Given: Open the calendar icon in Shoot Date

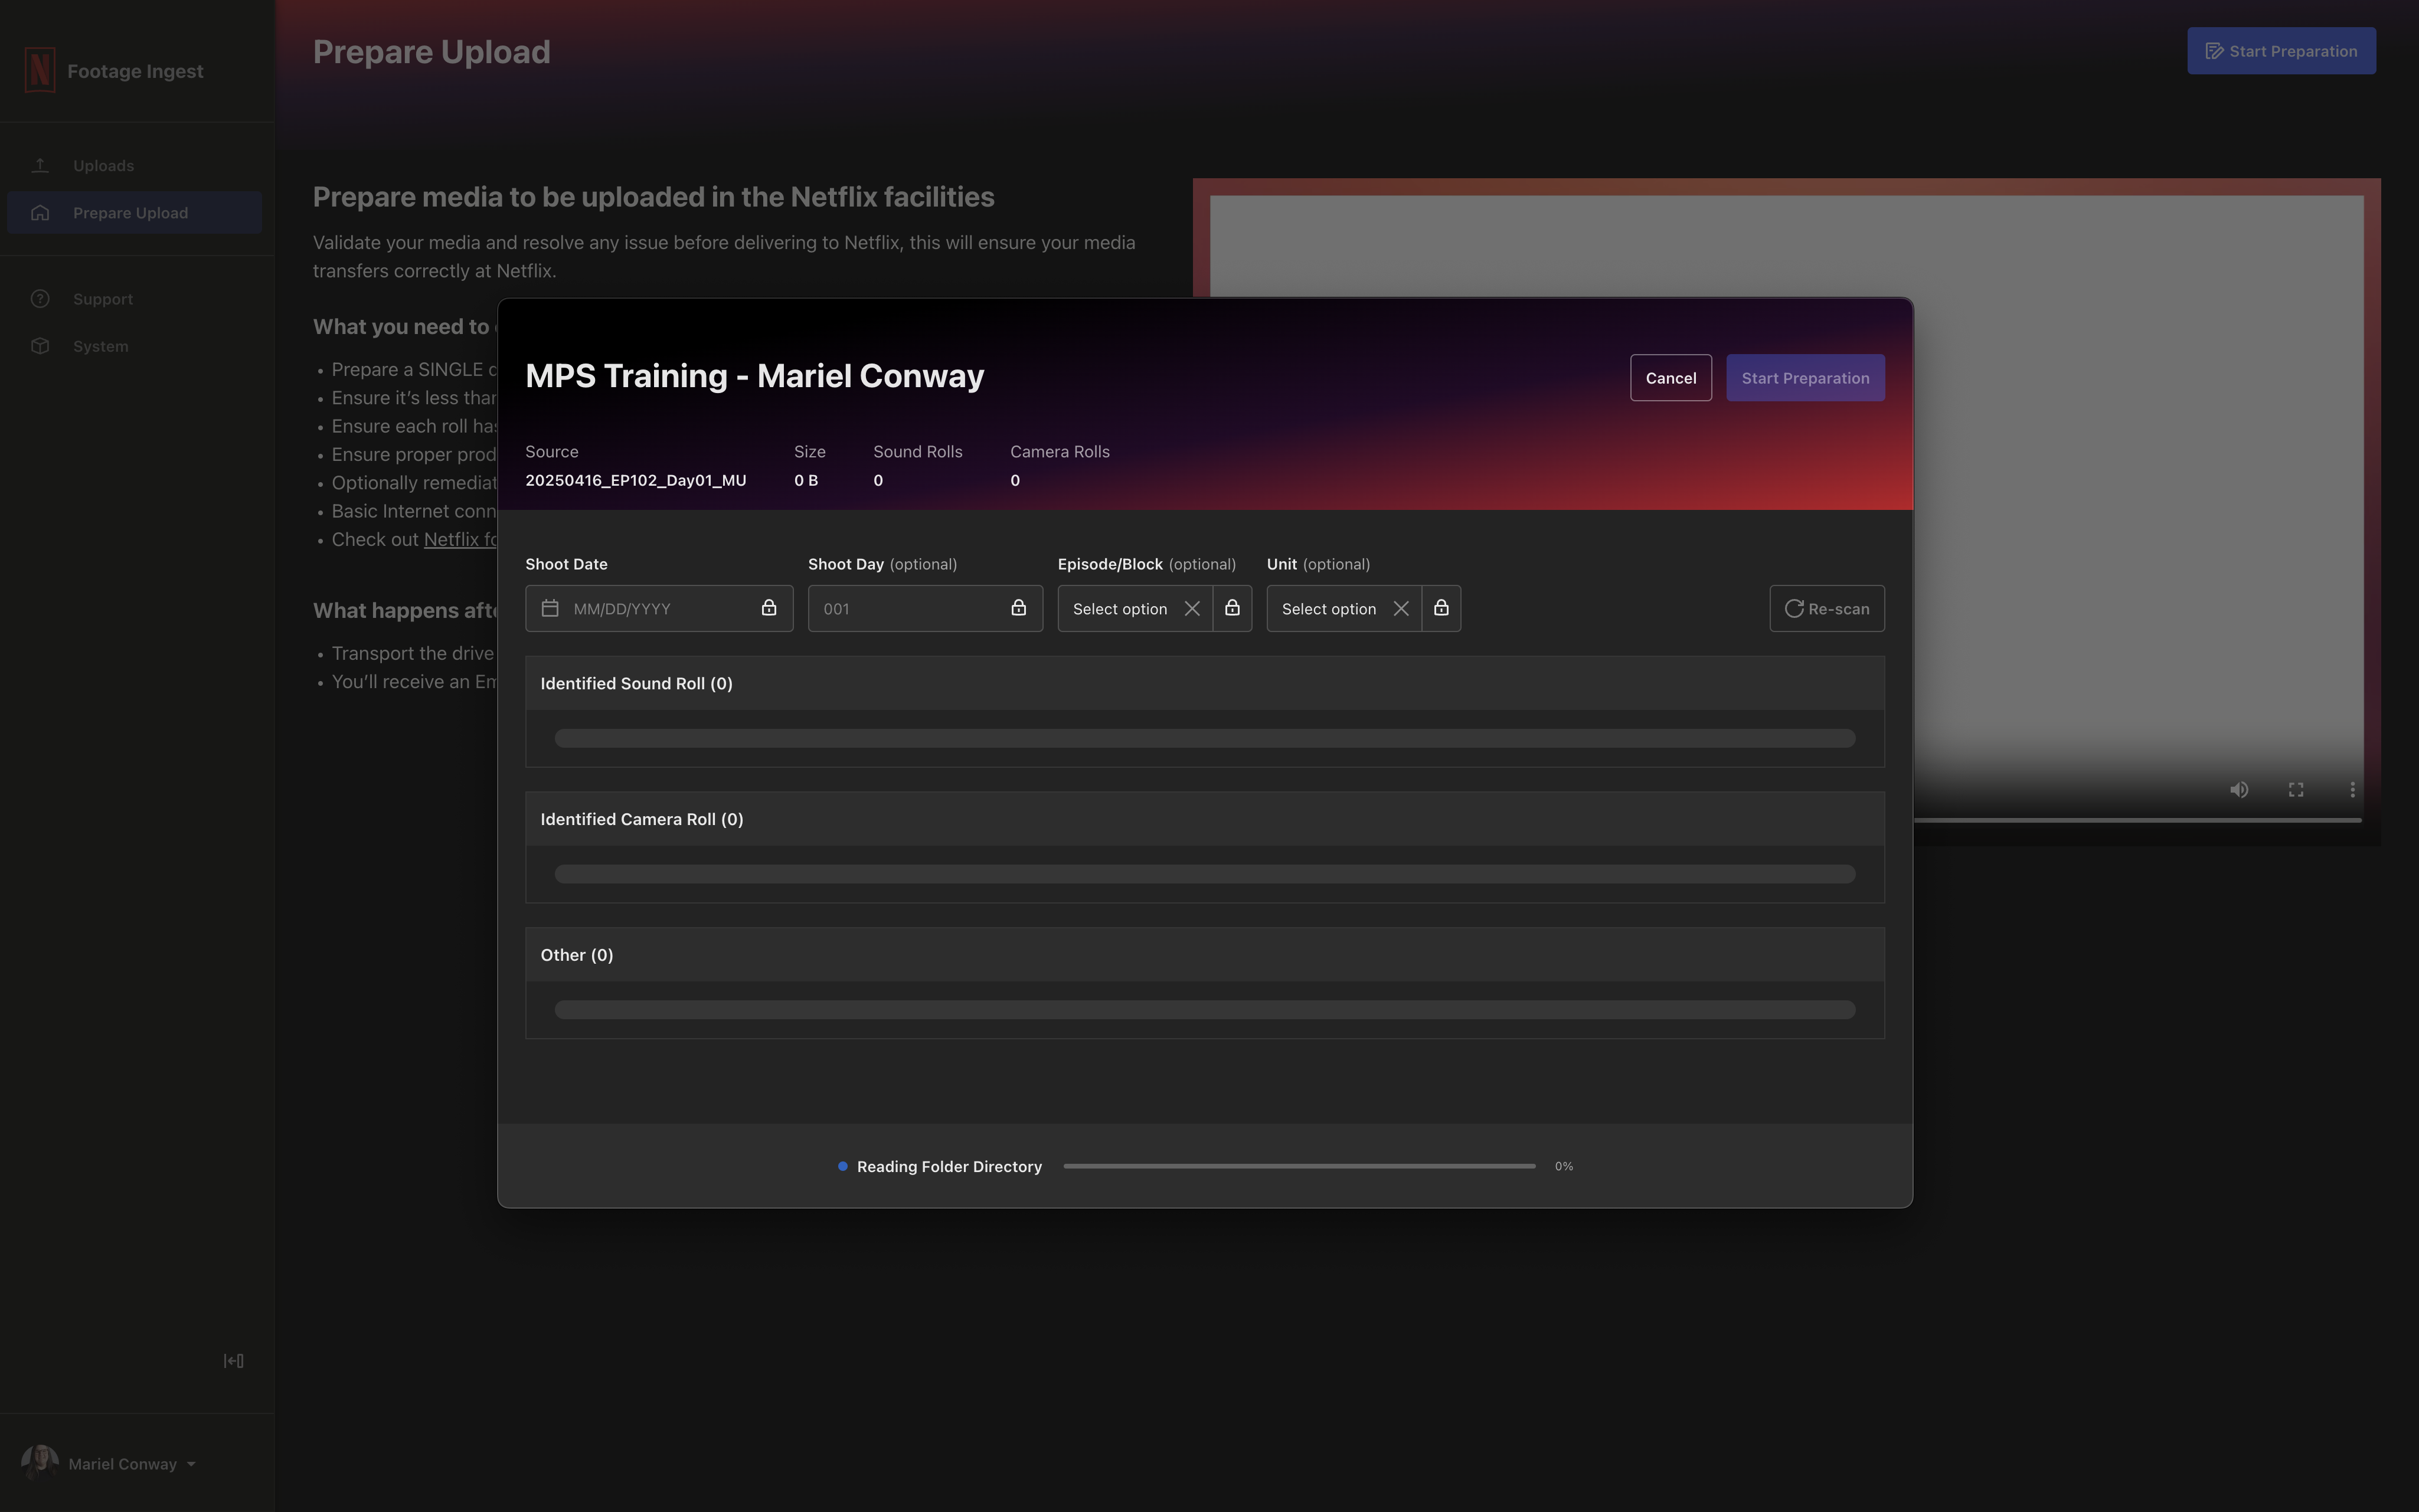Looking at the screenshot, I should [x=550, y=608].
